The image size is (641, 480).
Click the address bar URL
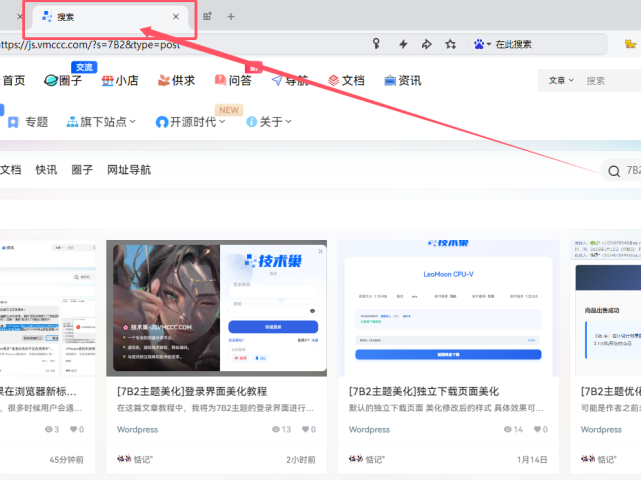[90, 45]
